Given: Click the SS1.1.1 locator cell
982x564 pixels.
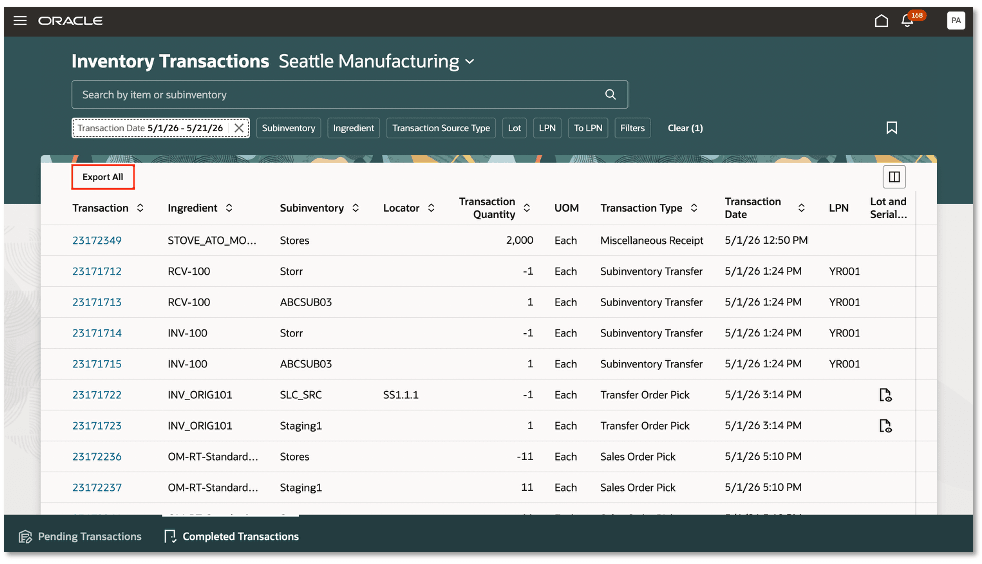Looking at the screenshot, I should 401,395.
